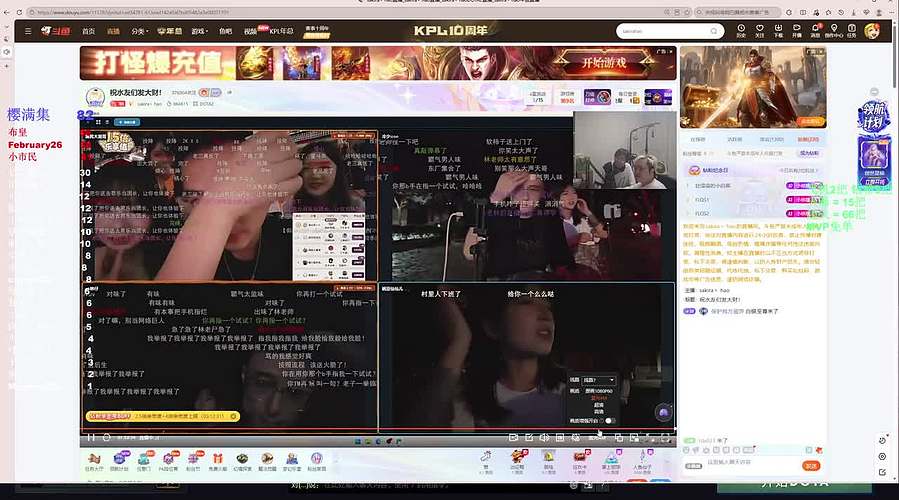Open 任务大厅 in the gift bar
Viewport: 899px width, 500px height.
(94, 461)
